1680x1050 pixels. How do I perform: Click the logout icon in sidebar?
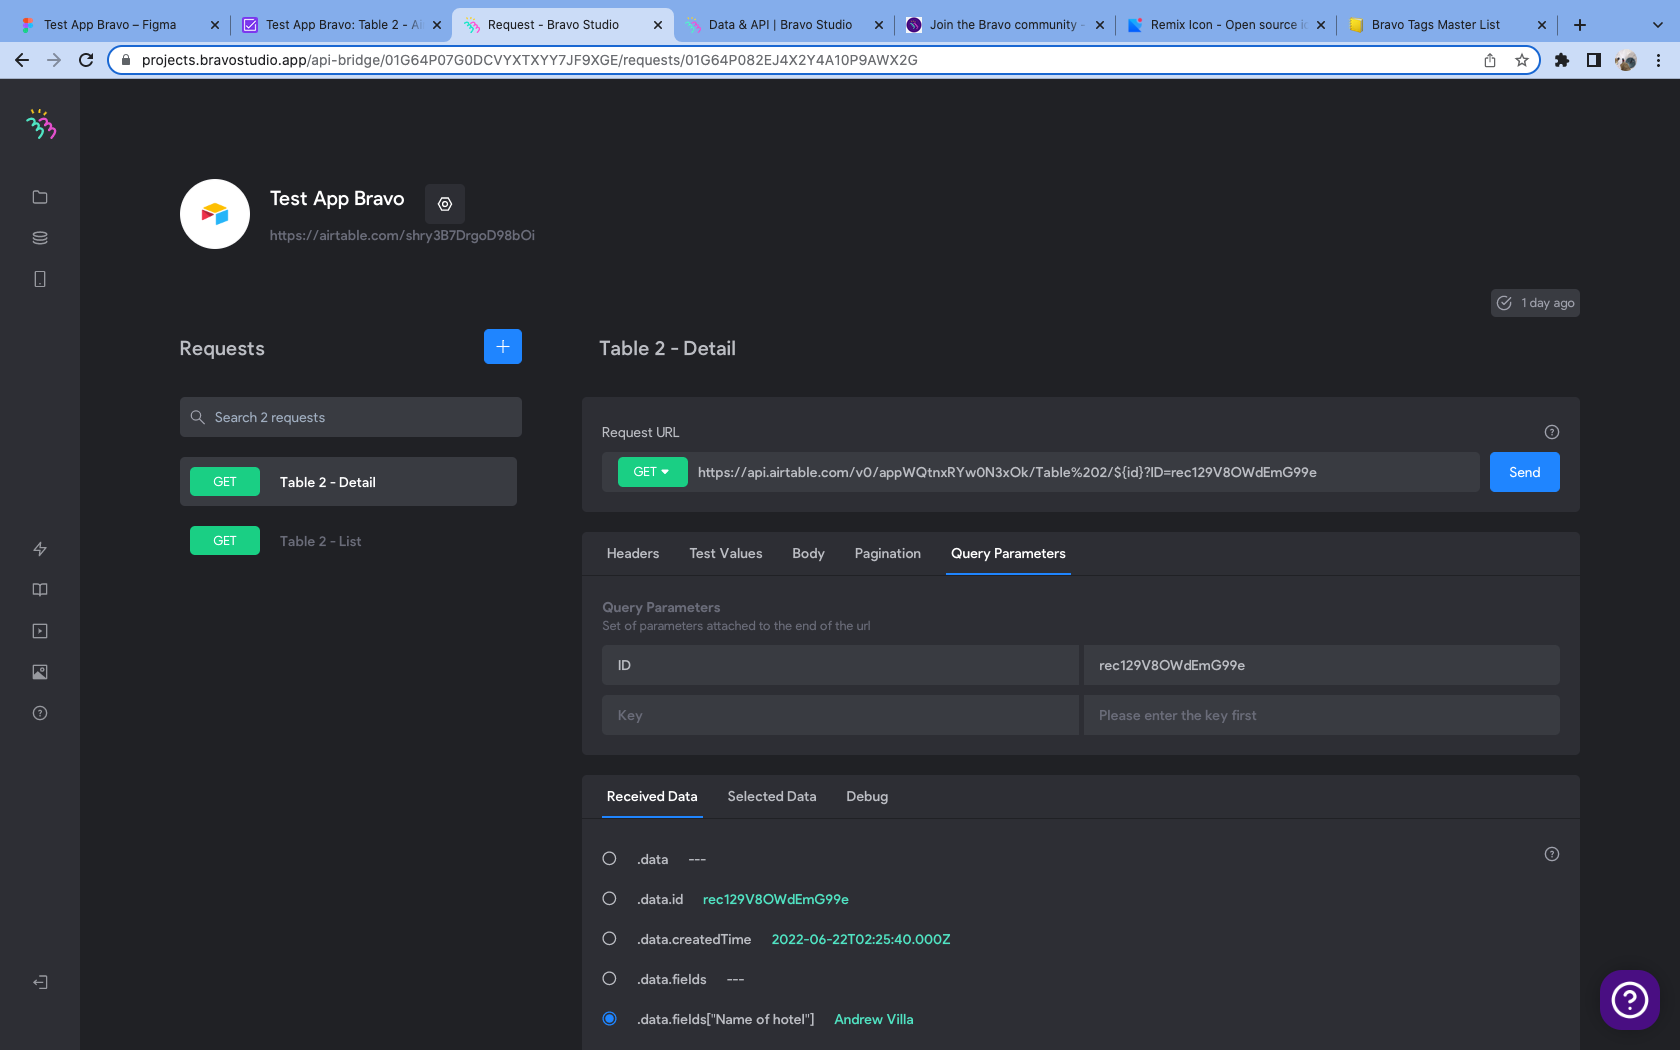(40, 982)
